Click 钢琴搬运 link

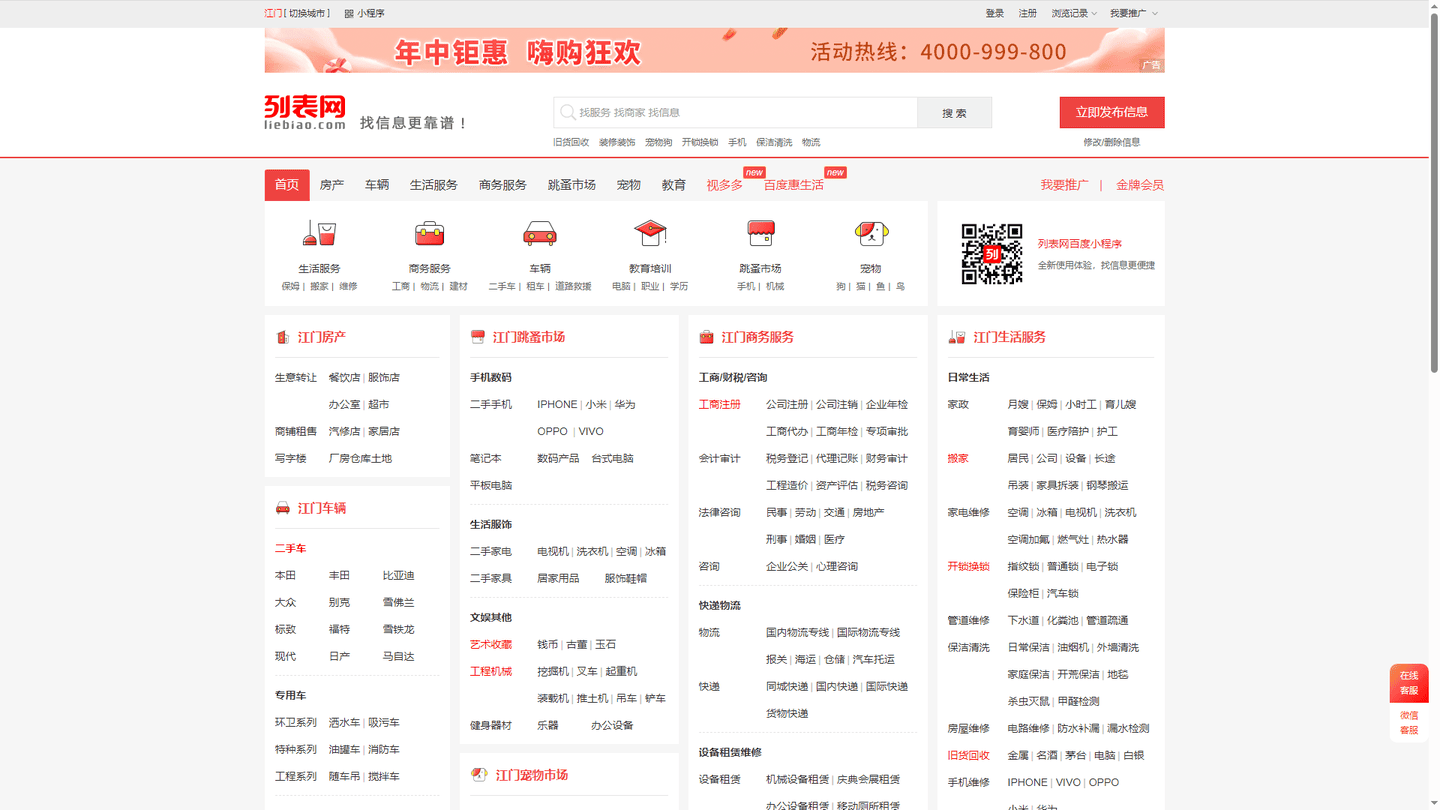click(1108, 486)
